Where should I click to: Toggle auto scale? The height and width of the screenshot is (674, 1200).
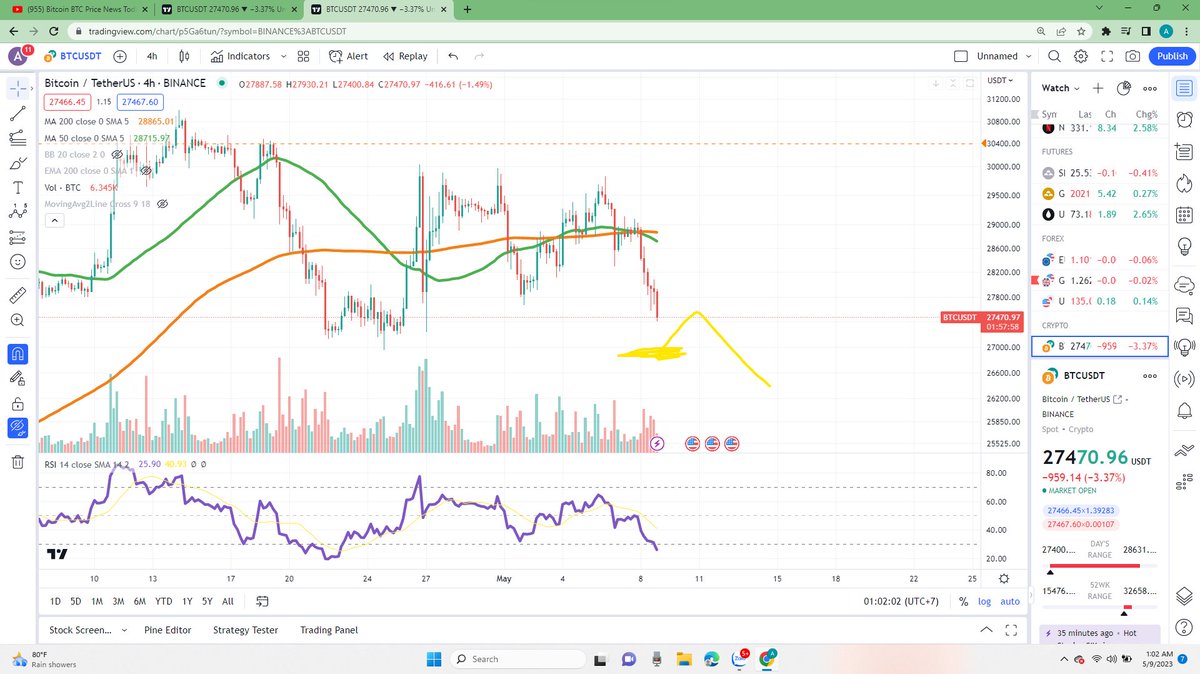click(1010, 601)
